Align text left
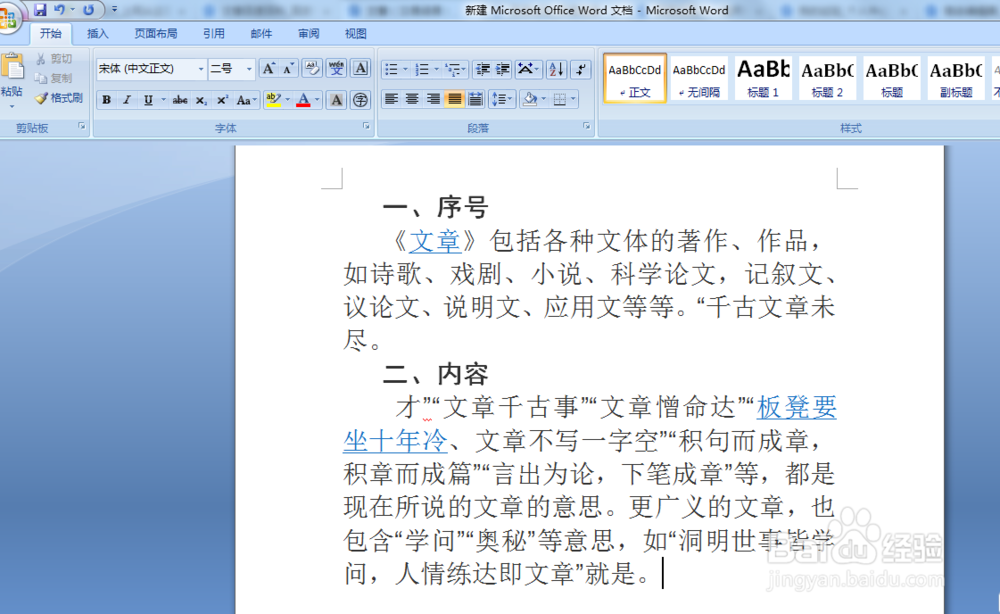Screen dimensions: 1000x614 pos(391,99)
